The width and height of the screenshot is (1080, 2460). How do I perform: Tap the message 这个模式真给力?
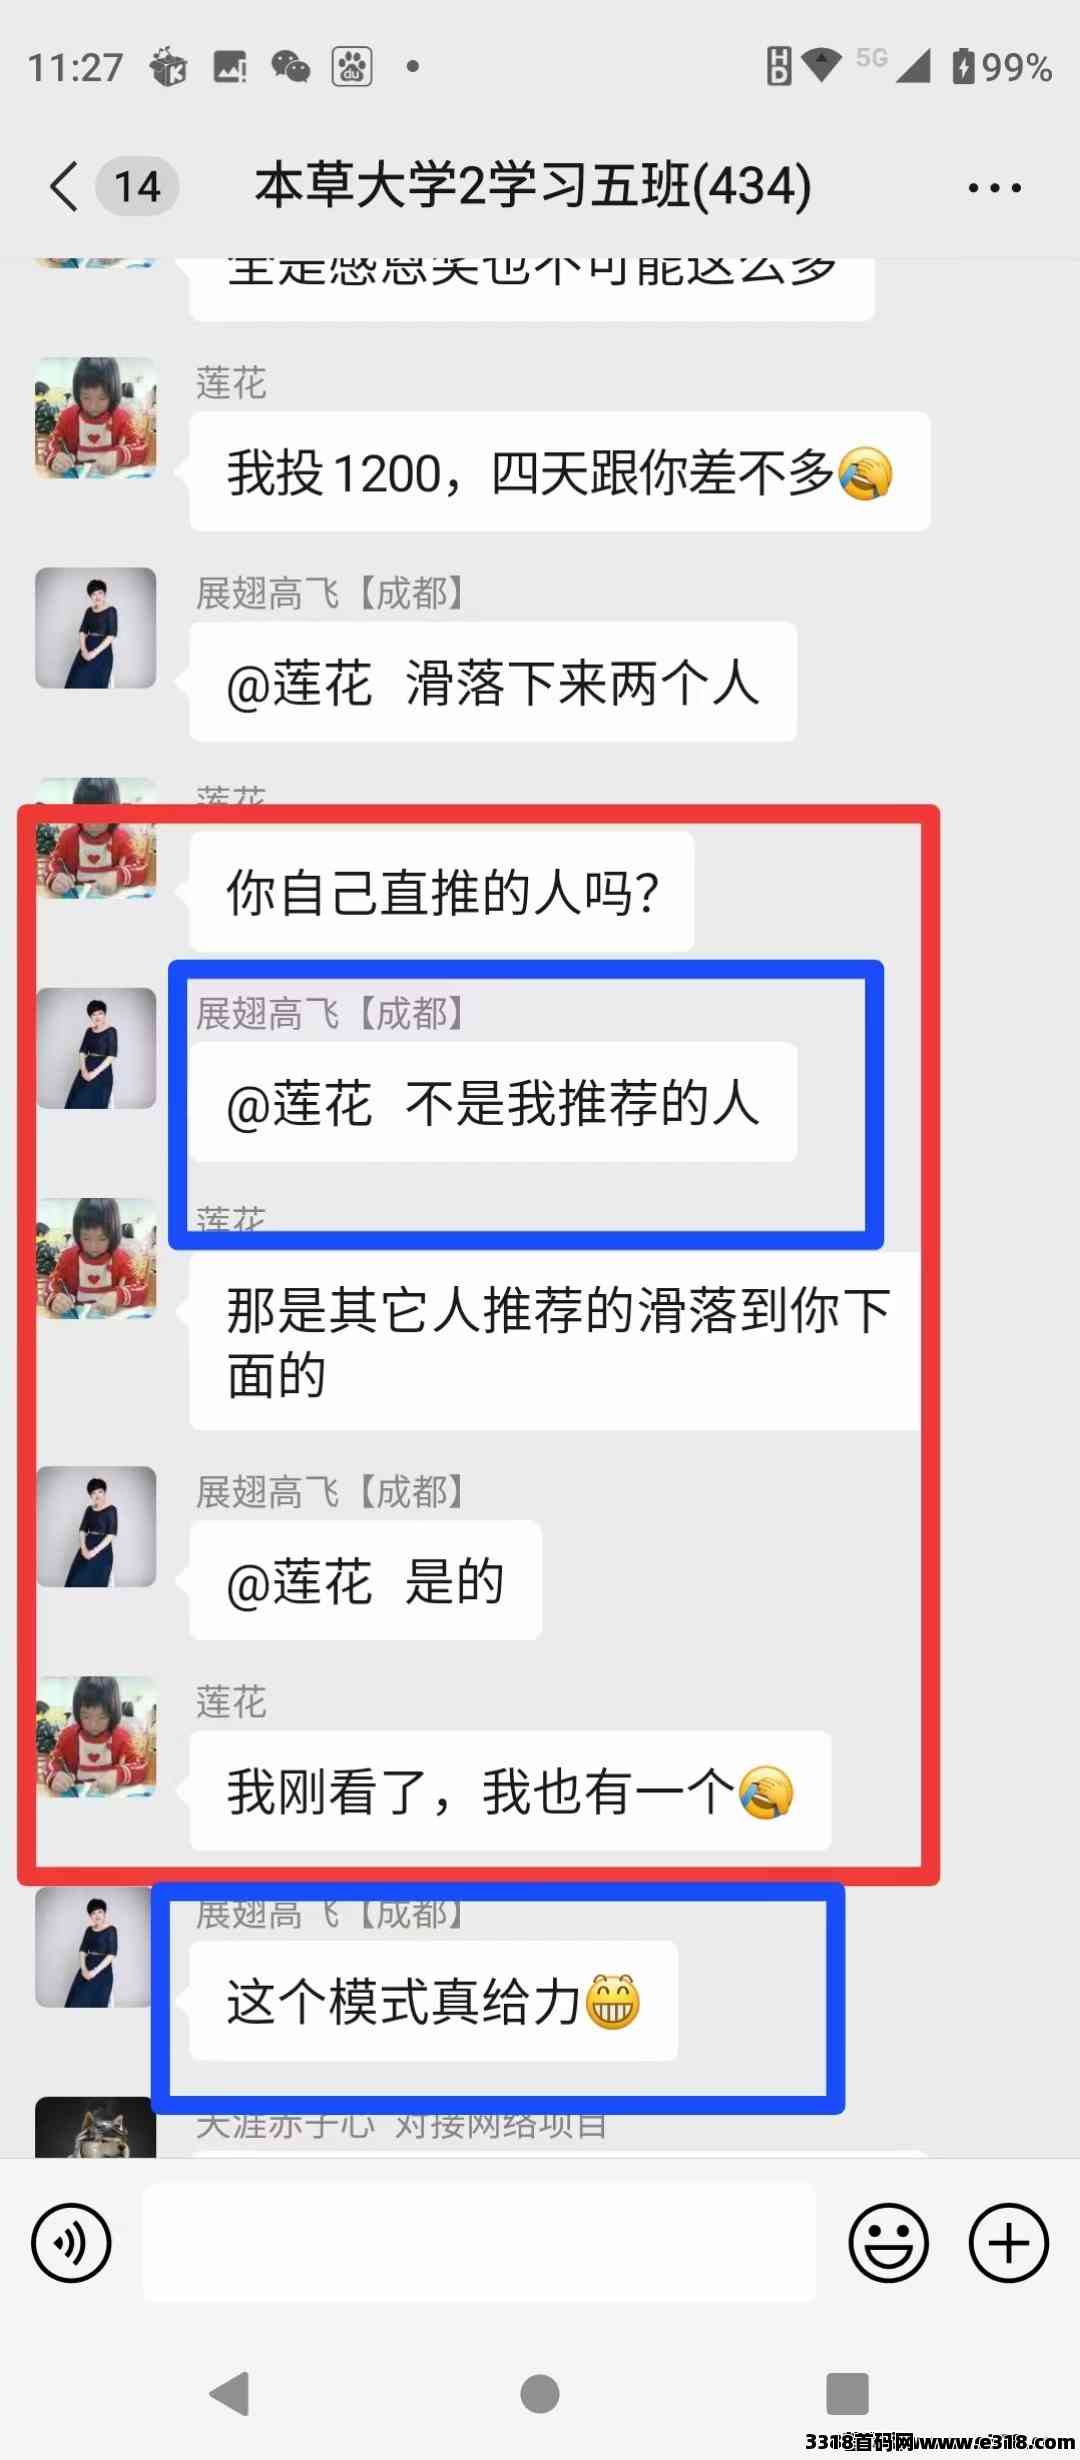(x=434, y=2001)
